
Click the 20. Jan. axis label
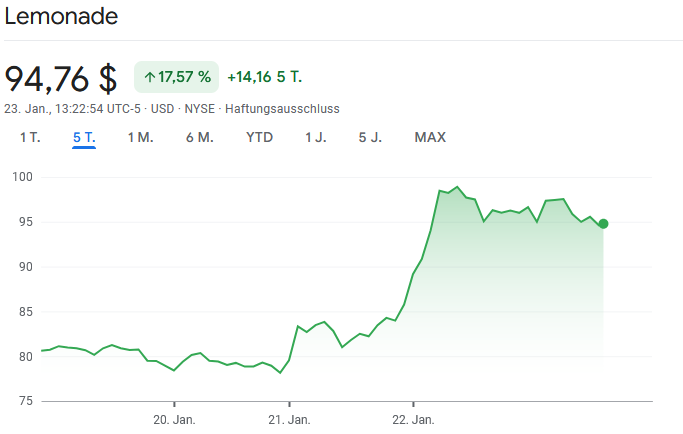click(174, 420)
